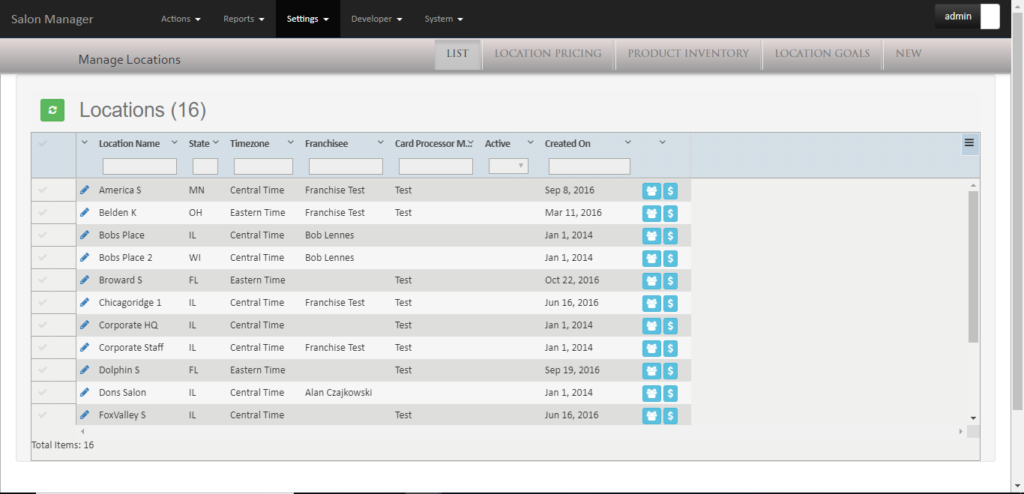The height and width of the screenshot is (494, 1024).
Task: Click shirt icon for Bobs Place row
Action: pyautogui.click(x=651, y=235)
